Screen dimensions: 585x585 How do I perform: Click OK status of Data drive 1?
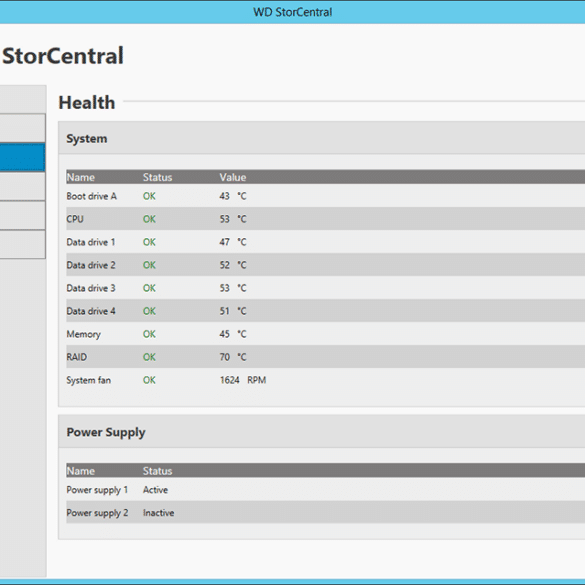(149, 242)
